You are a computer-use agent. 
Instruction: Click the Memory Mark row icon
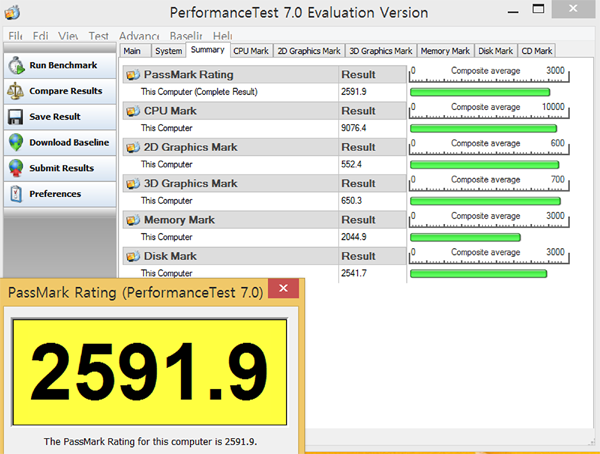(x=133, y=220)
